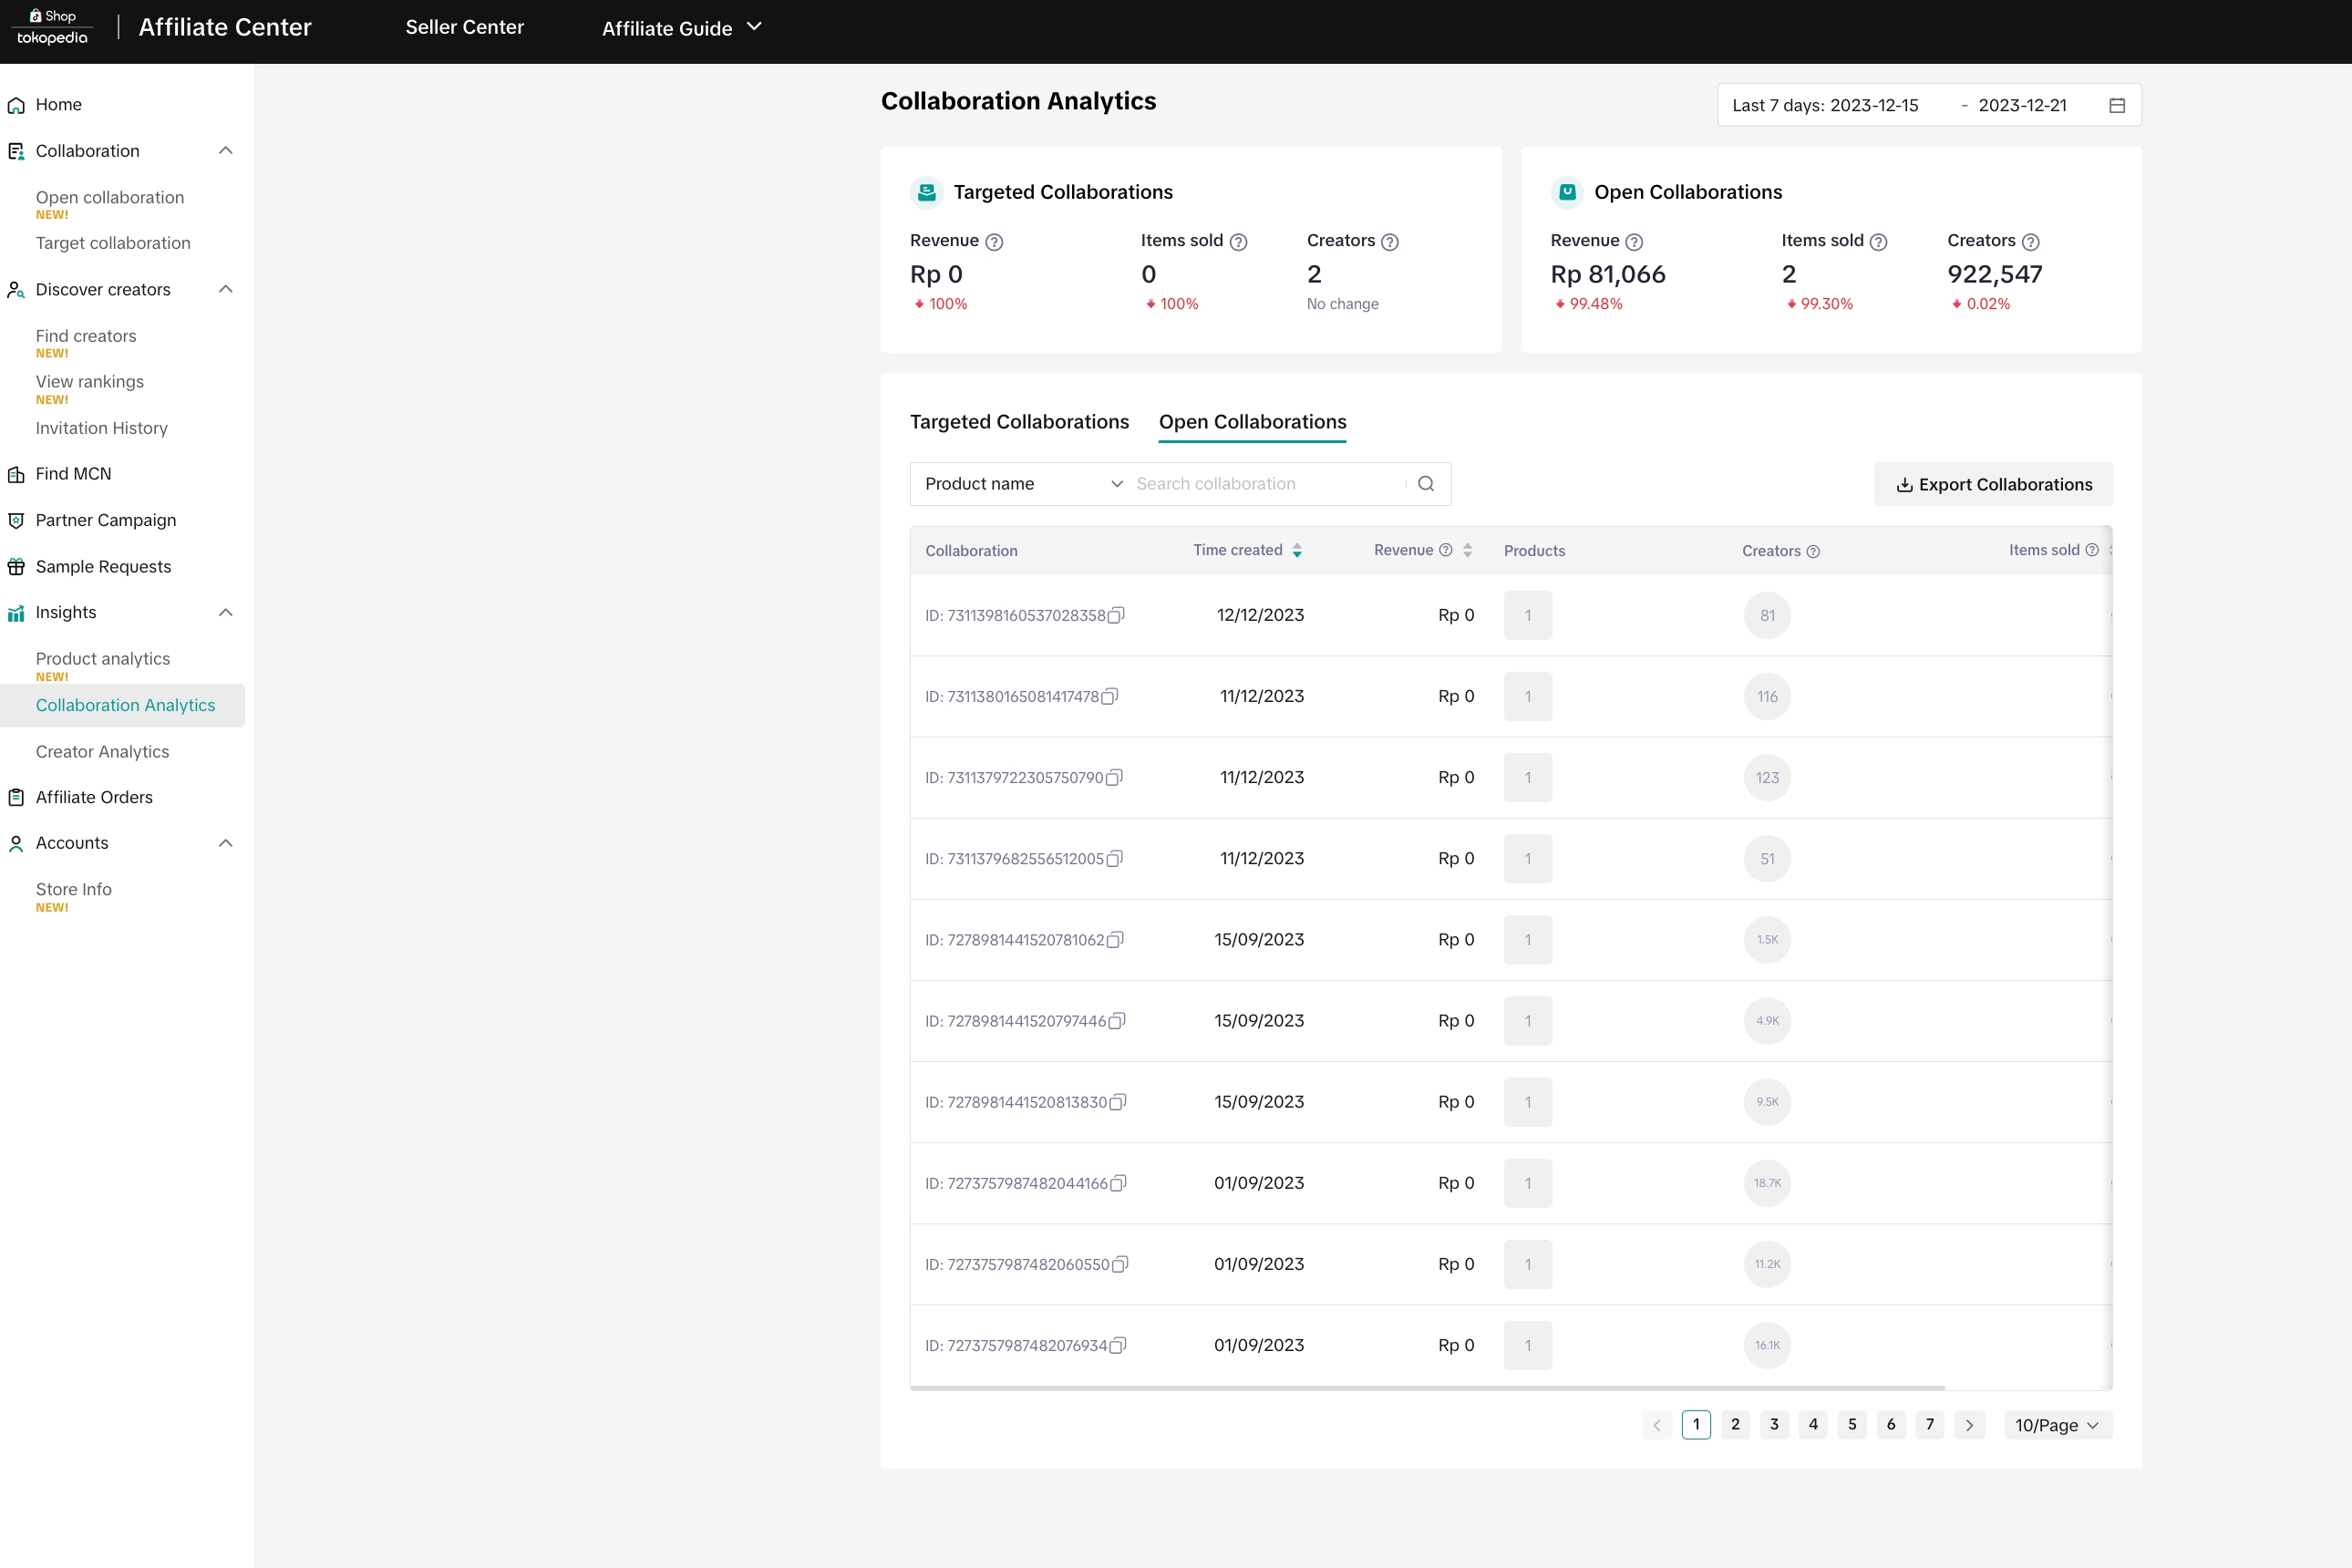The width and height of the screenshot is (2352, 1568).
Task: Click Export Collaborations button
Action: pyautogui.click(x=1993, y=484)
